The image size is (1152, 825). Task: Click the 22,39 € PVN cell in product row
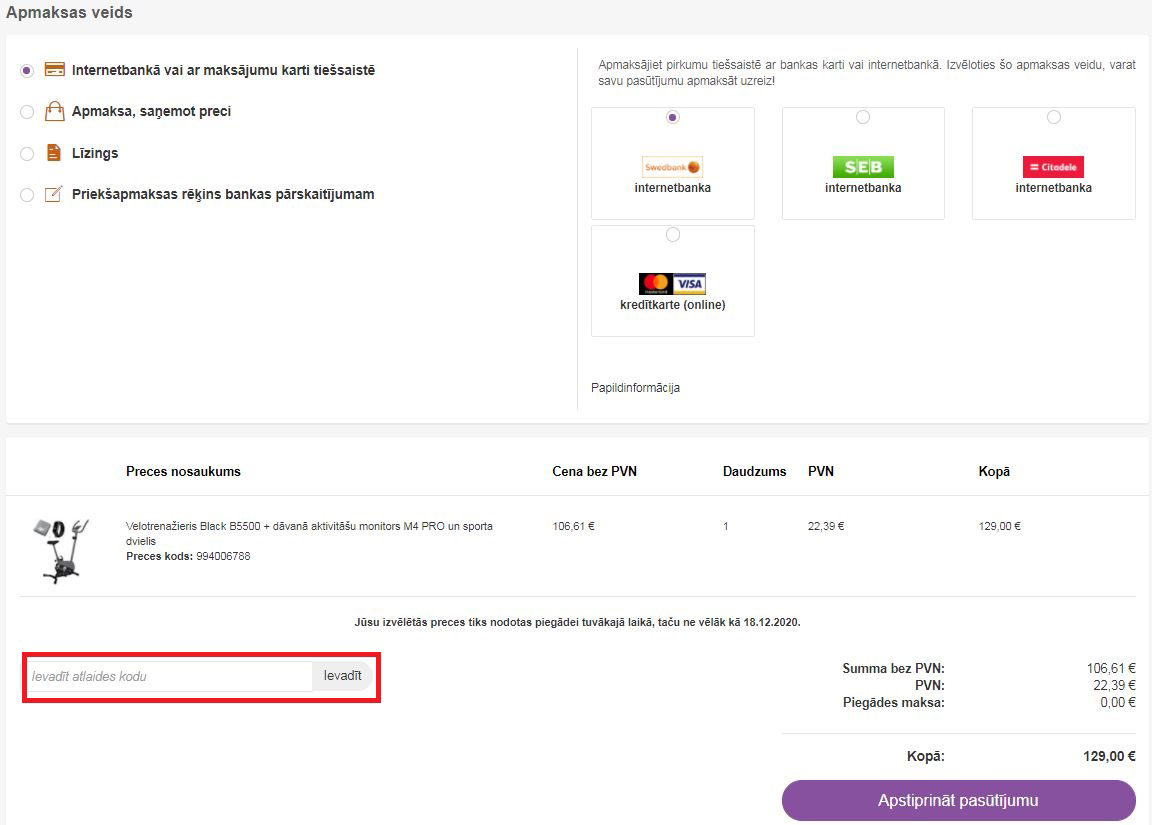(x=826, y=526)
